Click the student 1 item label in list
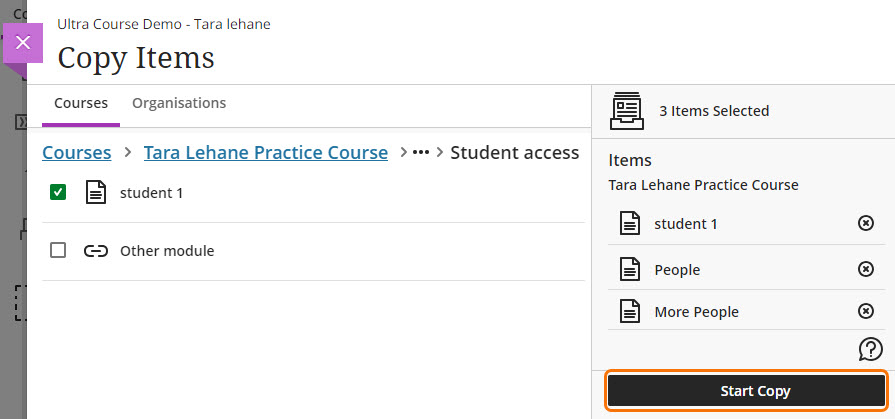Viewport: 895px width, 419px height. (x=151, y=192)
